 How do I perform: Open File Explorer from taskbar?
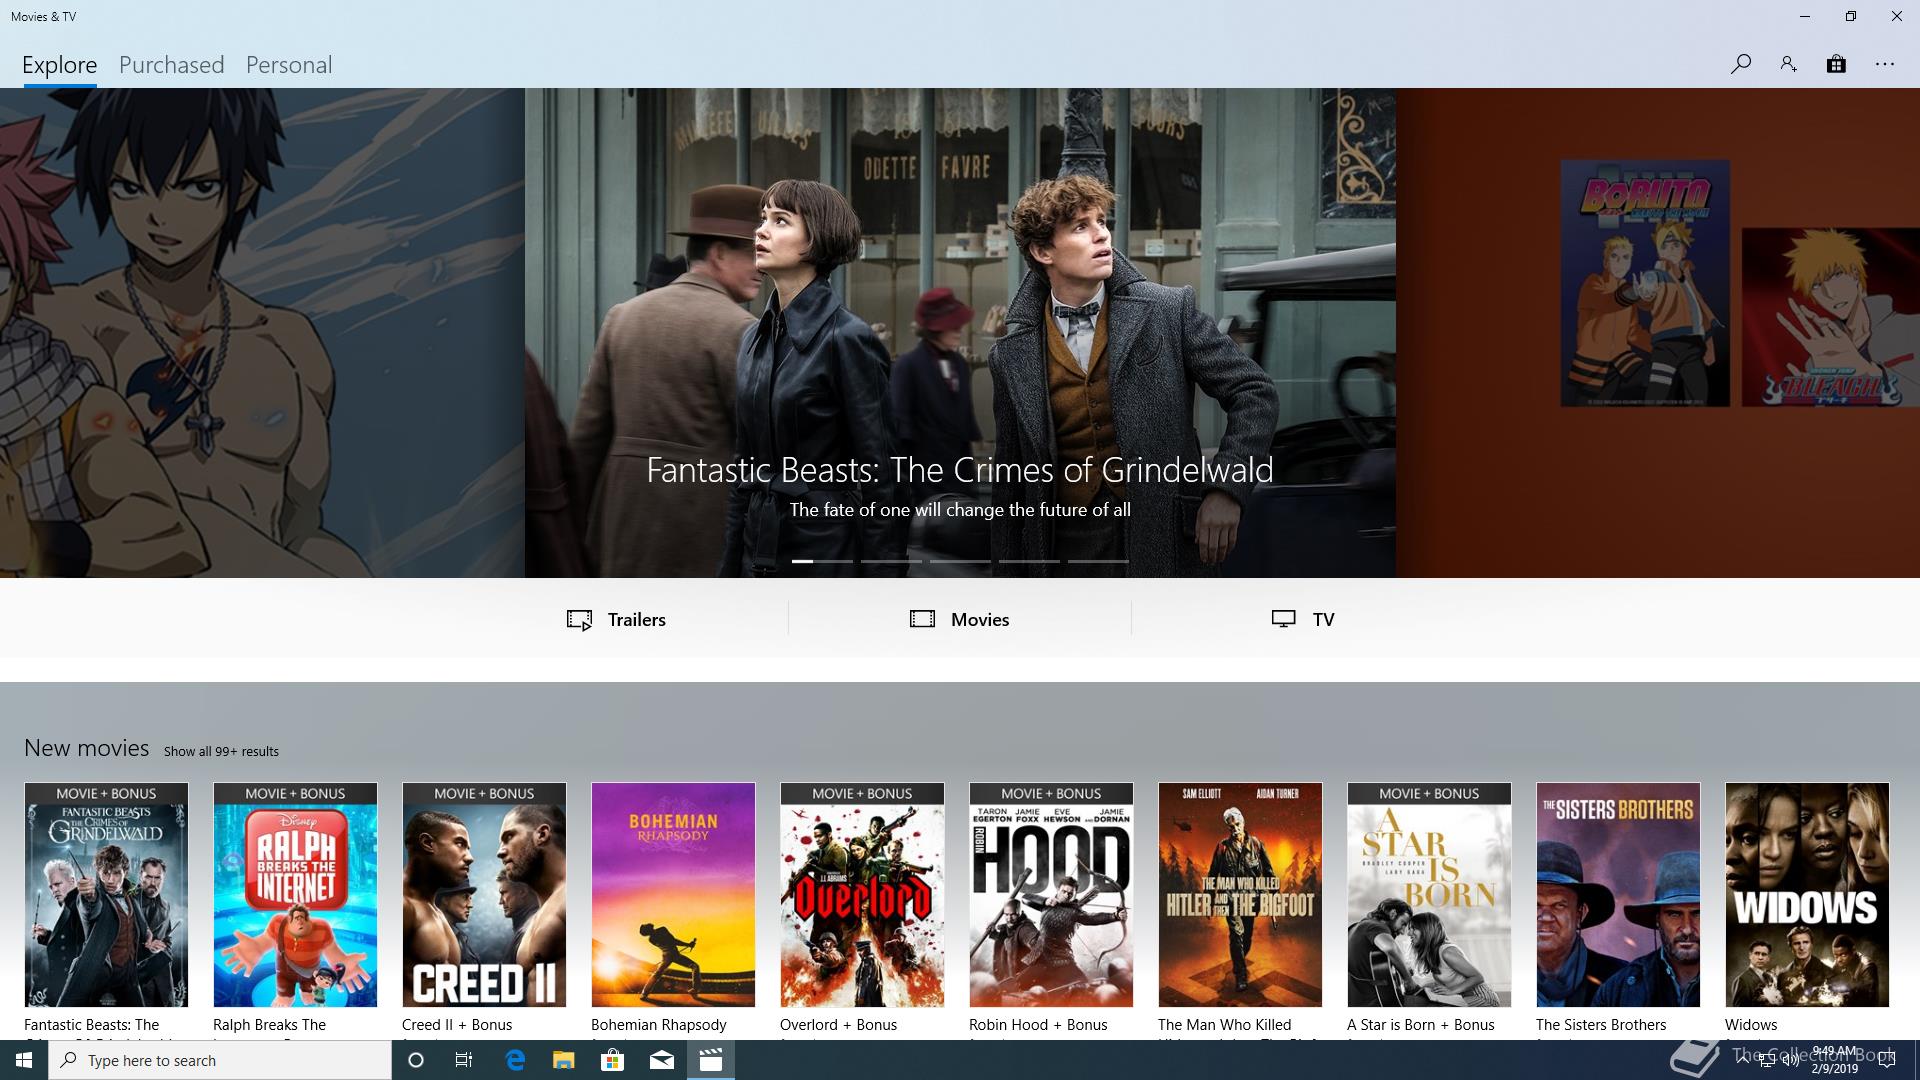click(564, 1060)
